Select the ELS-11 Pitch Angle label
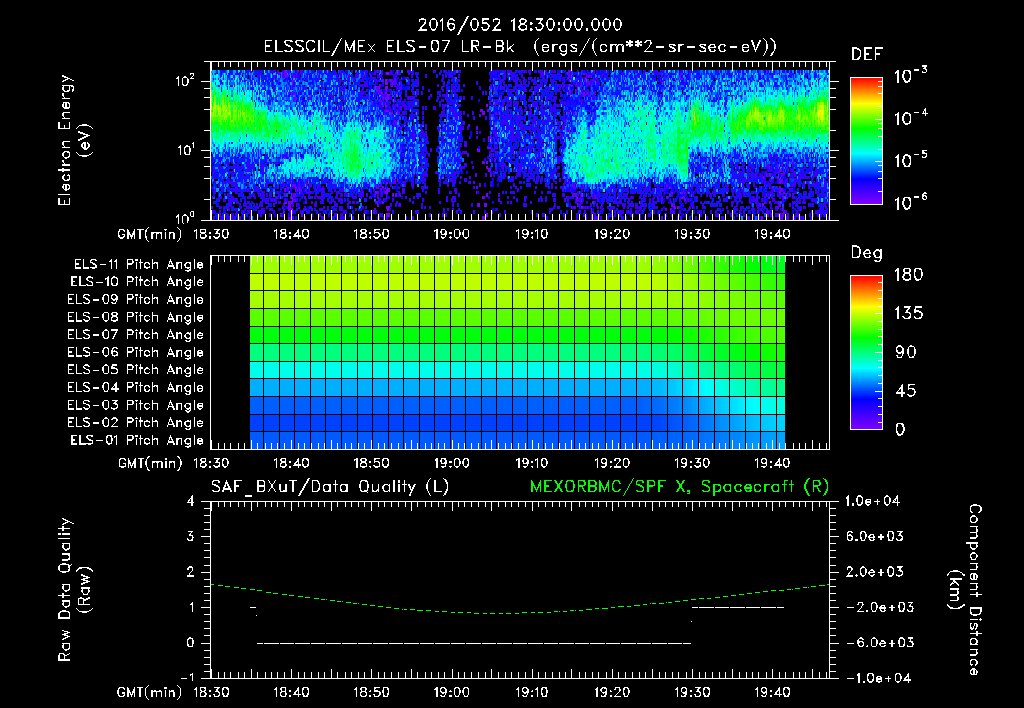 pos(138,265)
